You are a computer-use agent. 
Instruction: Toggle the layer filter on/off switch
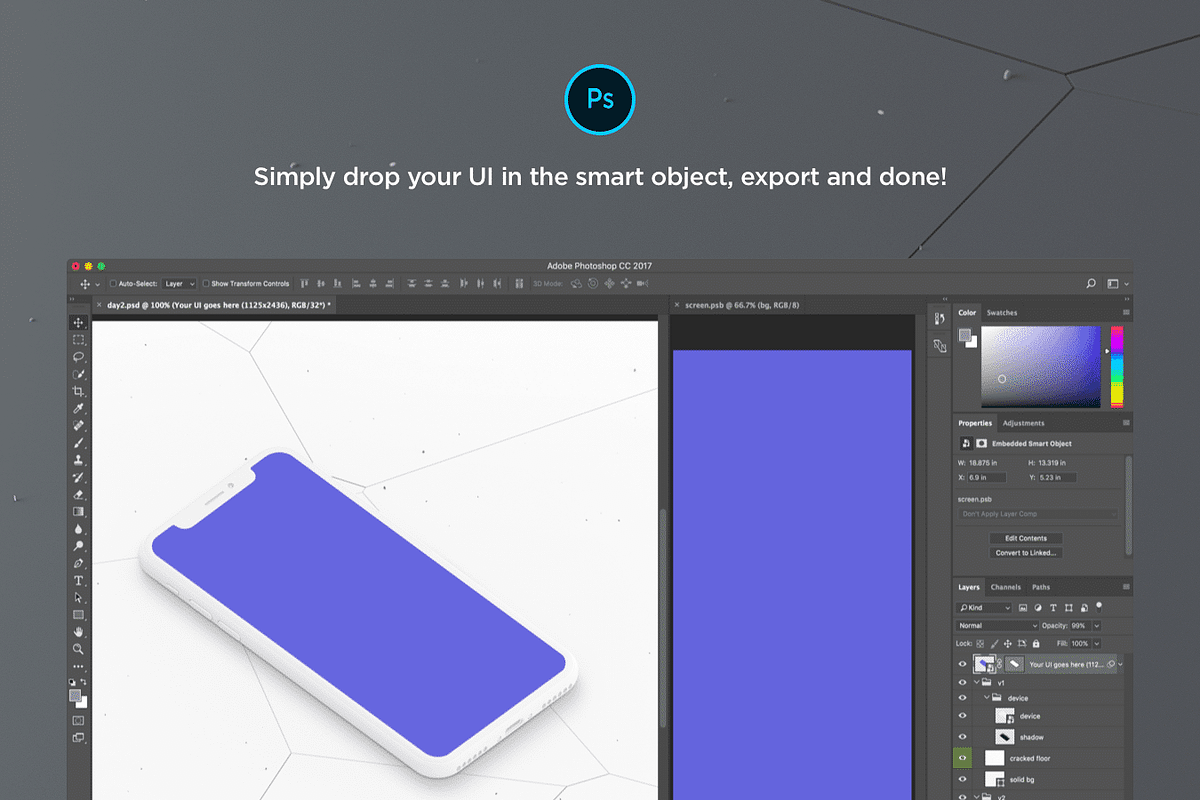1099,606
